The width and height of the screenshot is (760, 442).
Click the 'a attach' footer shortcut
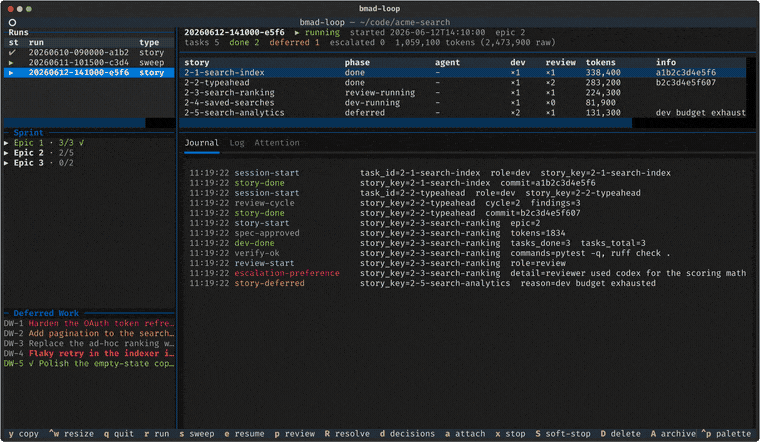click(465, 434)
